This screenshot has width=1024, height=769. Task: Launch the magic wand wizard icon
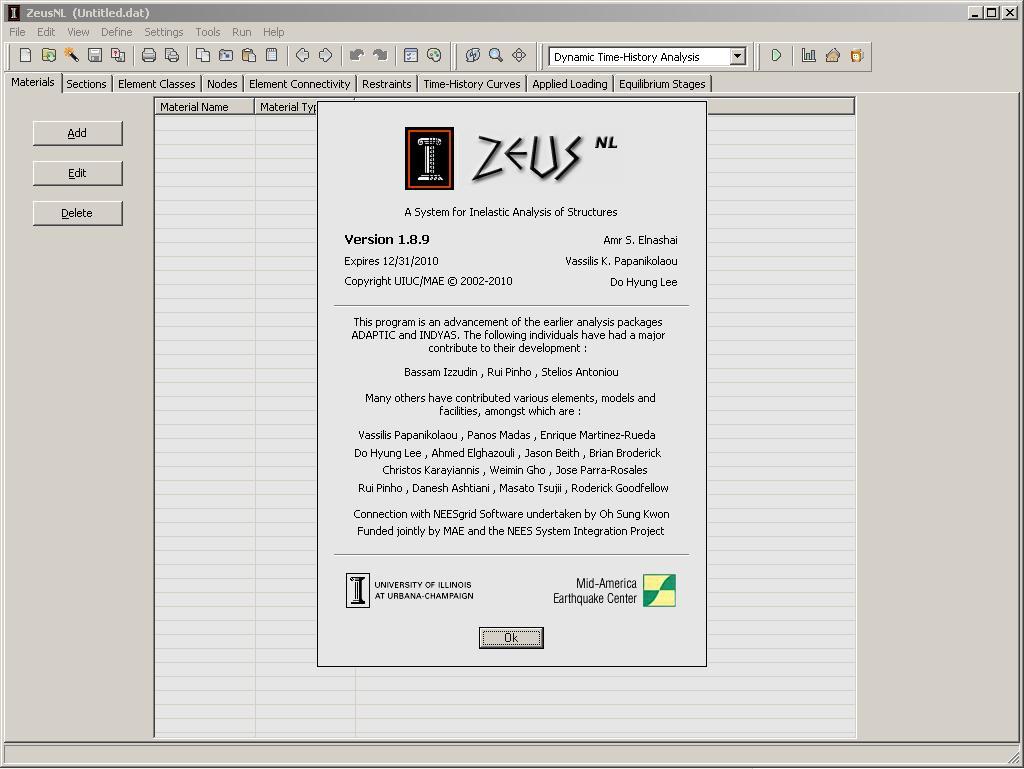[x=71, y=55]
